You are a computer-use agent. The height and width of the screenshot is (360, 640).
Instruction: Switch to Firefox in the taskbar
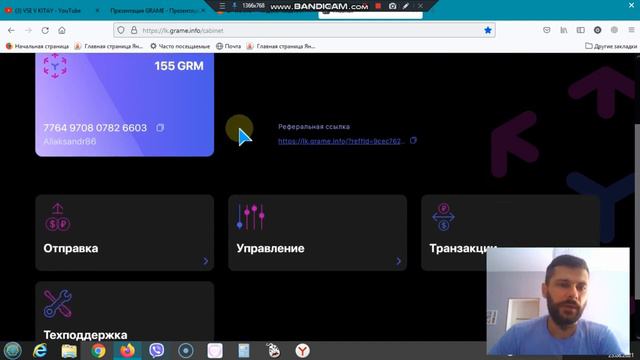[x=127, y=351]
